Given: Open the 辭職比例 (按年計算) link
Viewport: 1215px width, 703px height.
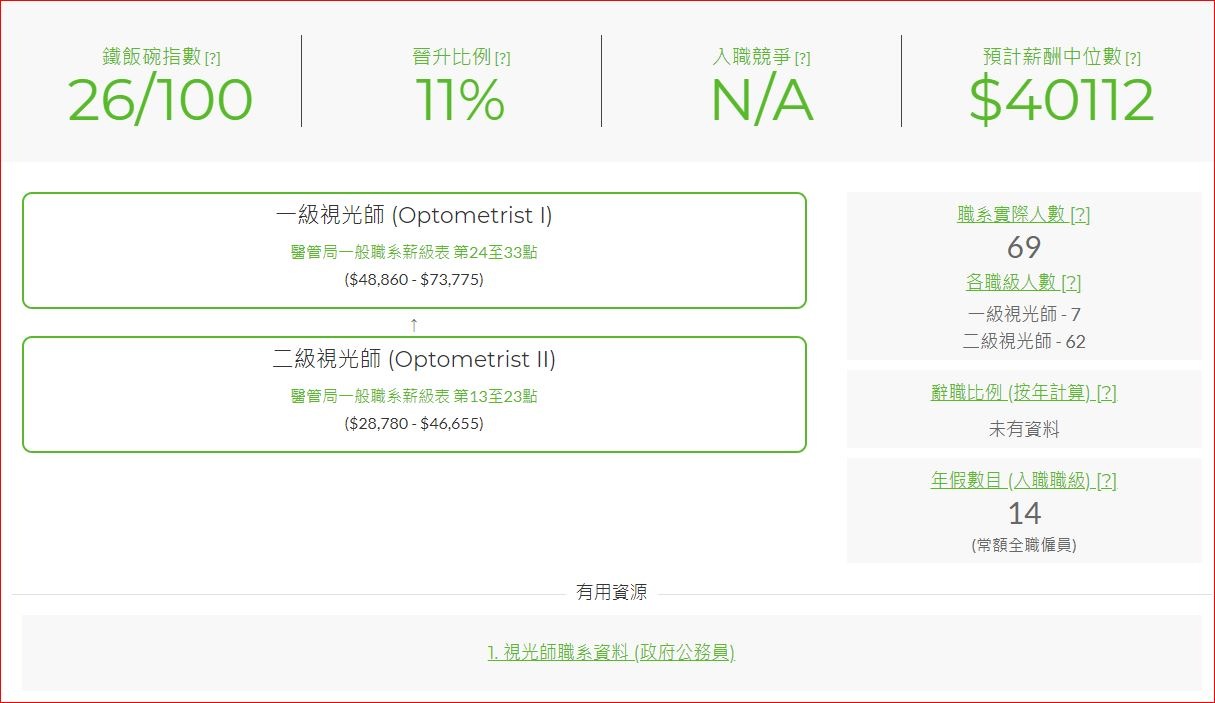Looking at the screenshot, I should (1009, 393).
